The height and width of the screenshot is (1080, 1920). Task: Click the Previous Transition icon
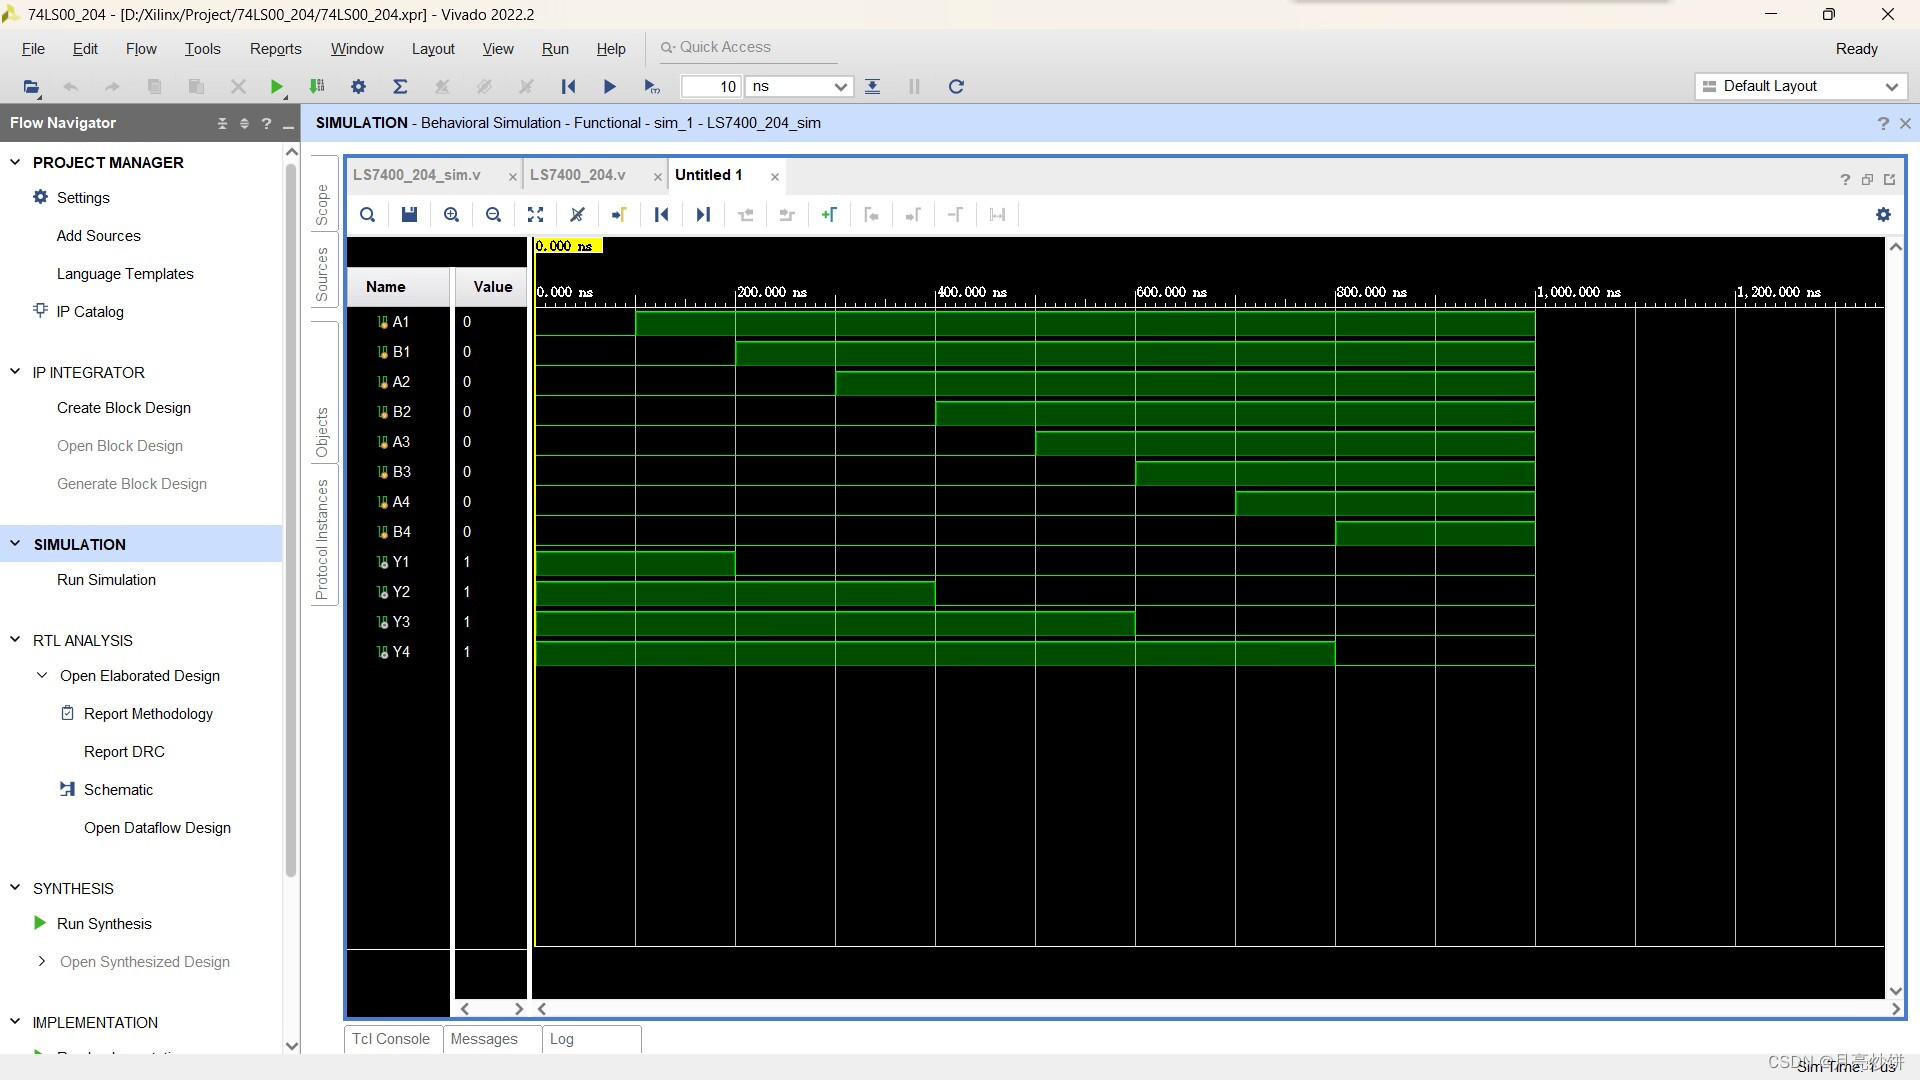(745, 214)
